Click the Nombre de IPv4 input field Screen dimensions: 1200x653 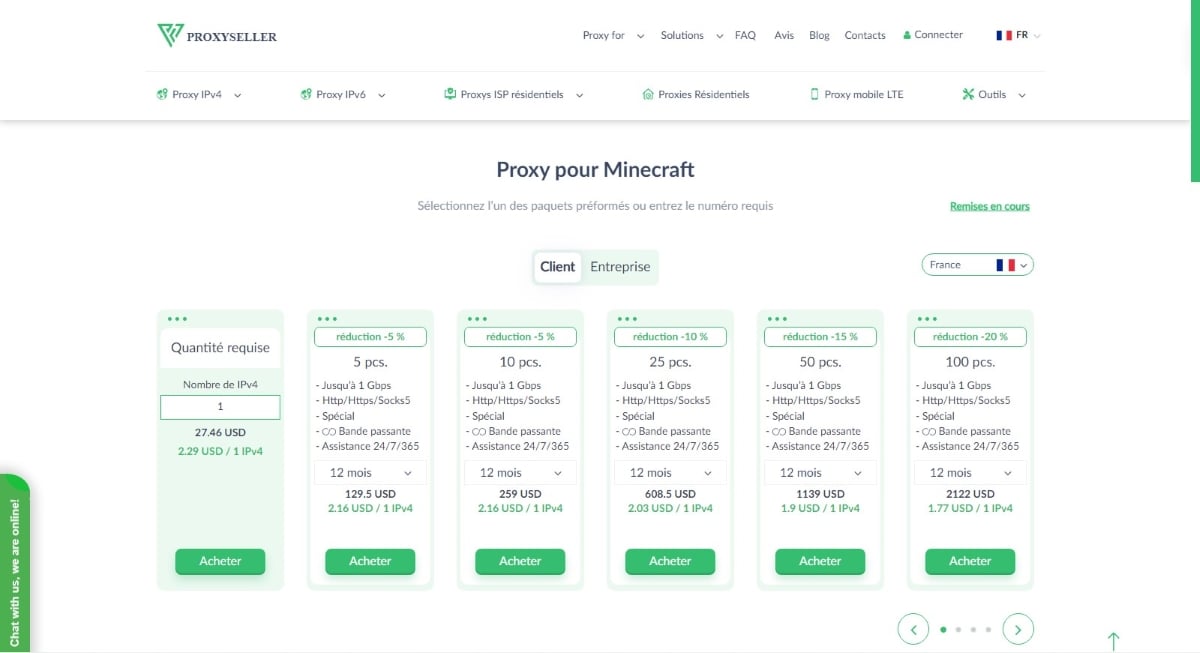(220, 407)
